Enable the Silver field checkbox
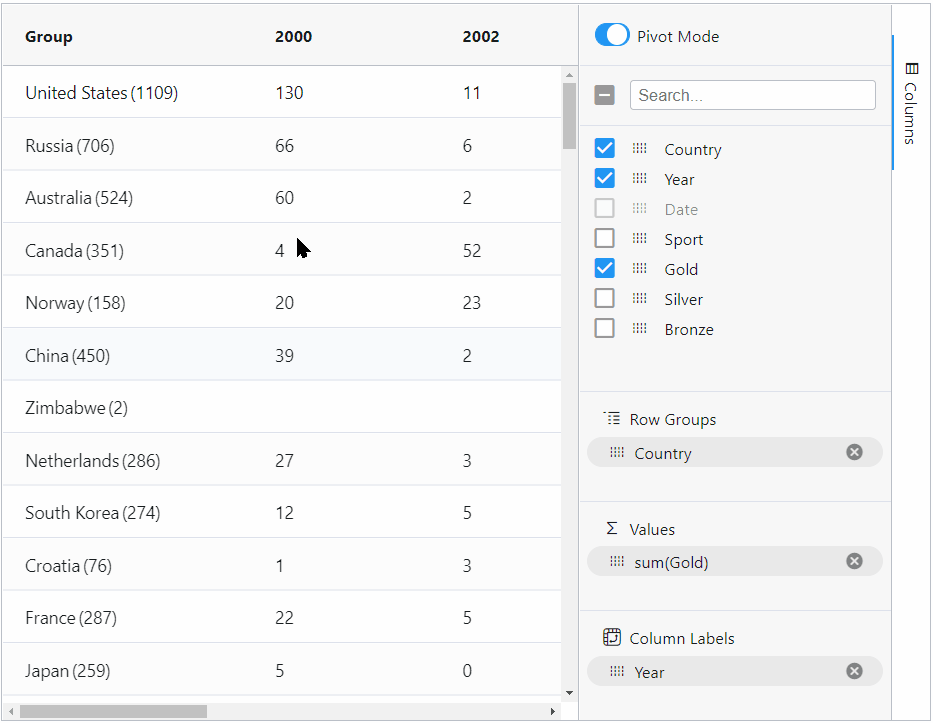Screen dimensions: 933x723 pyautogui.click(x=604, y=298)
